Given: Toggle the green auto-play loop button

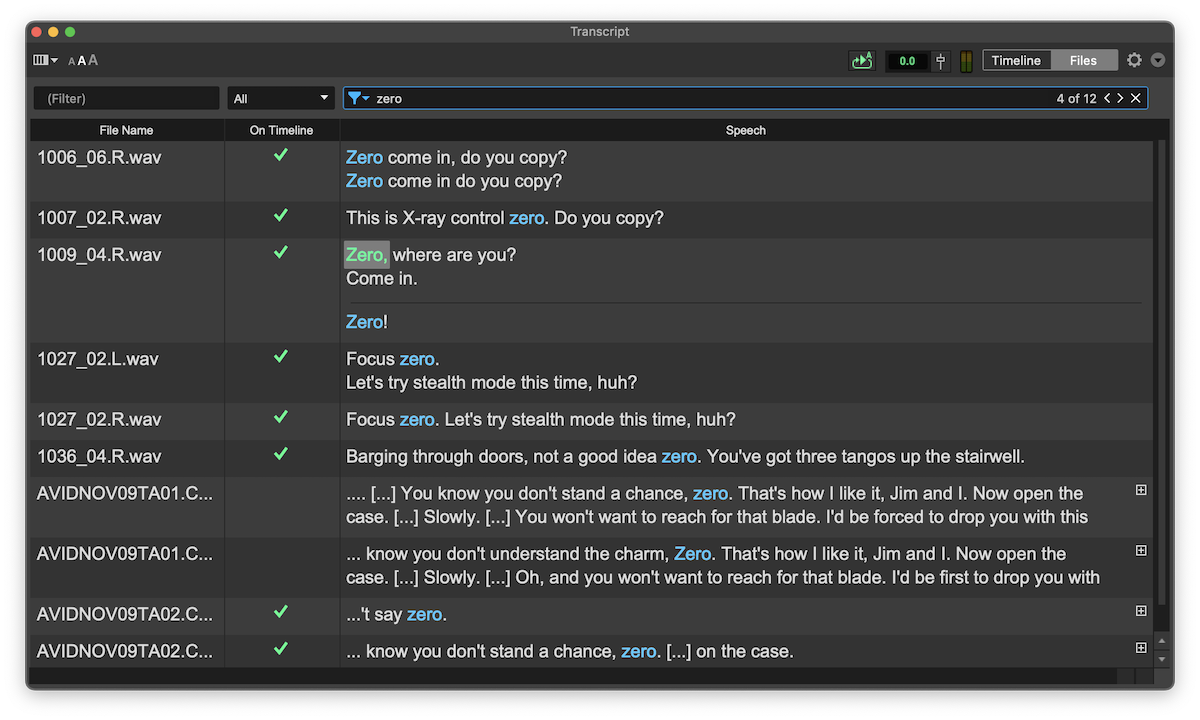Looking at the screenshot, I should point(862,61).
